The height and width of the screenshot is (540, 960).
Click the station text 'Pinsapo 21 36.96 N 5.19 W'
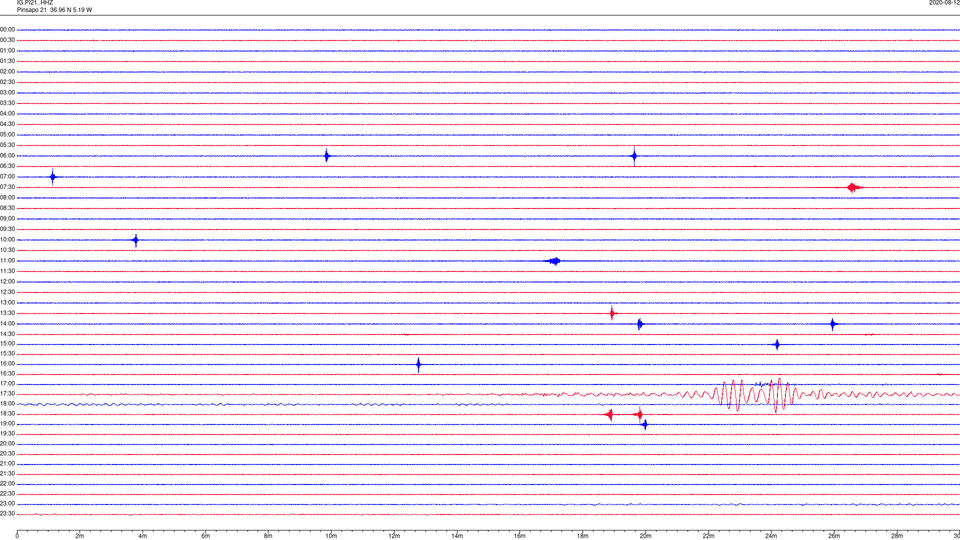pyautogui.click(x=54, y=10)
